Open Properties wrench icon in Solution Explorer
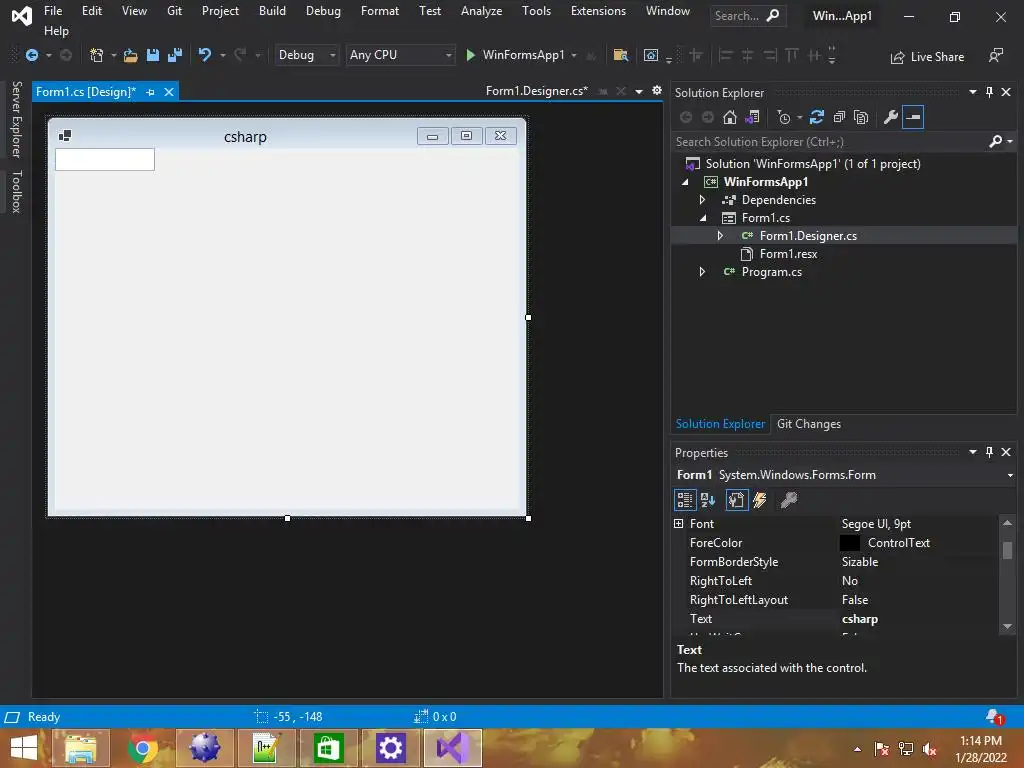This screenshot has width=1024, height=768. coord(890,118)
